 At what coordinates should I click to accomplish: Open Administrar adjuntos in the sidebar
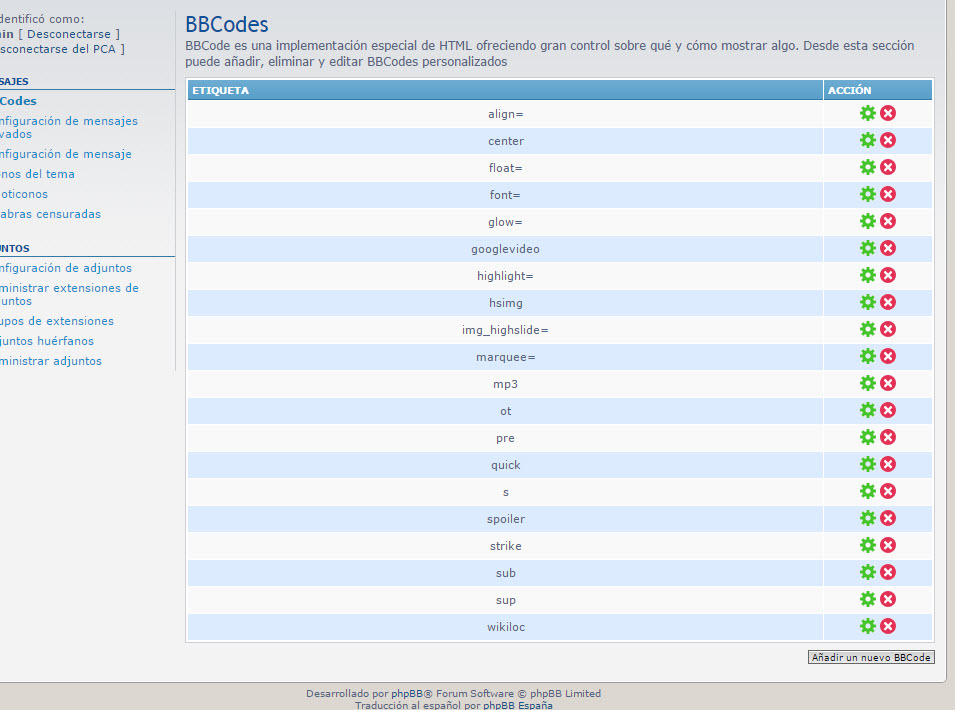pyautogui.click(x=51, y=361)
